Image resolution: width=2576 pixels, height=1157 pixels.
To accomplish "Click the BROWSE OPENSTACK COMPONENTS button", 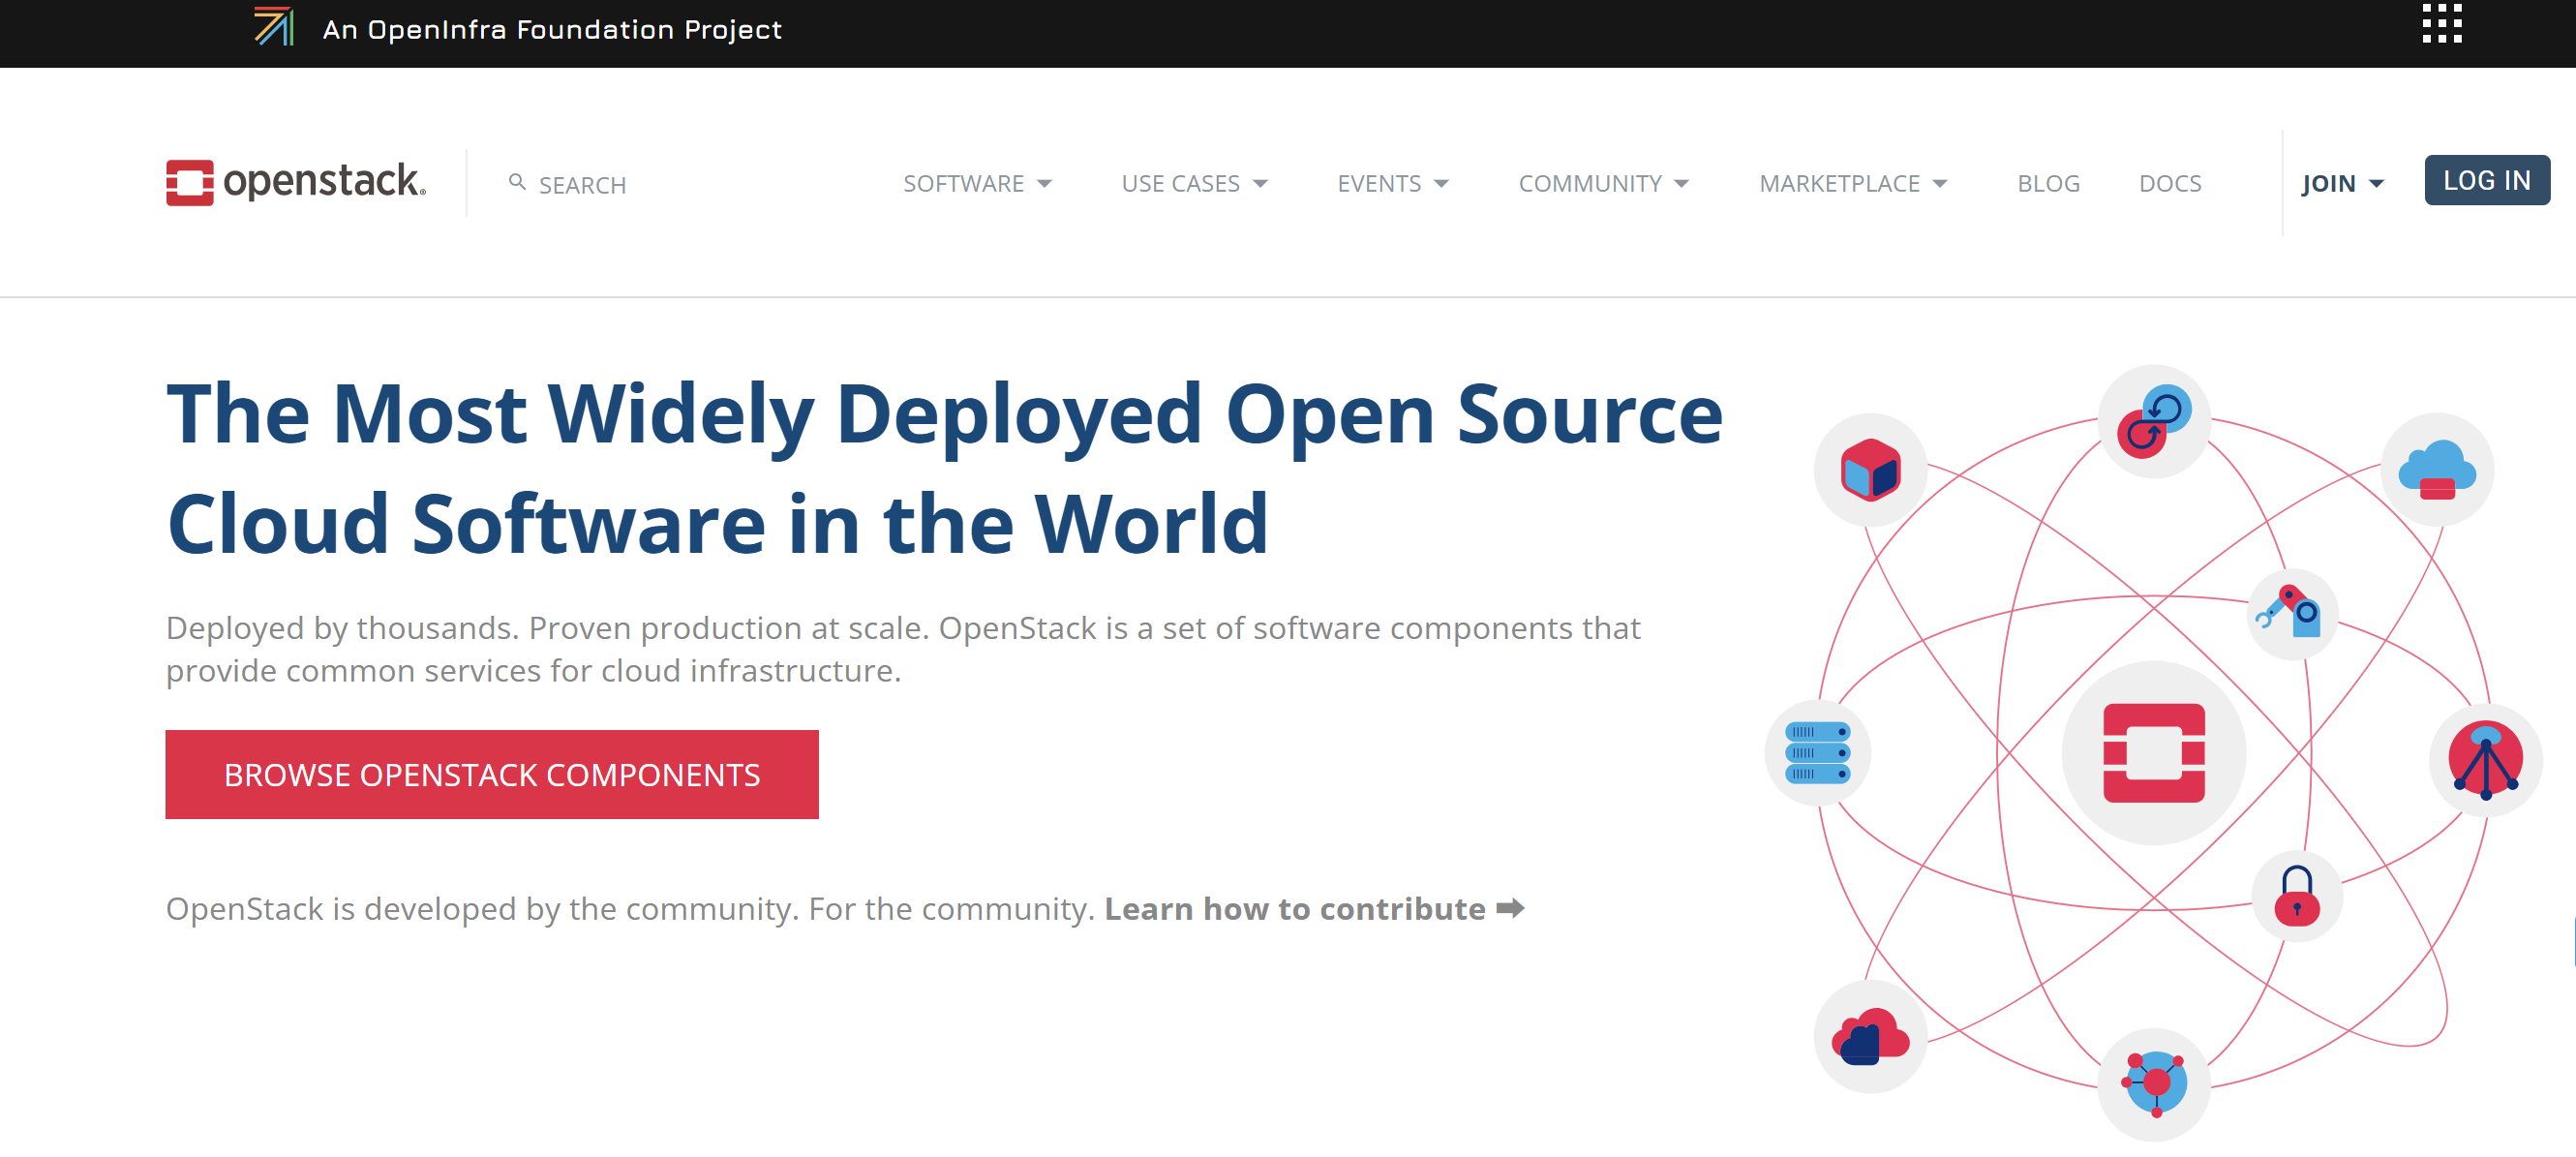I will (492, 773).
